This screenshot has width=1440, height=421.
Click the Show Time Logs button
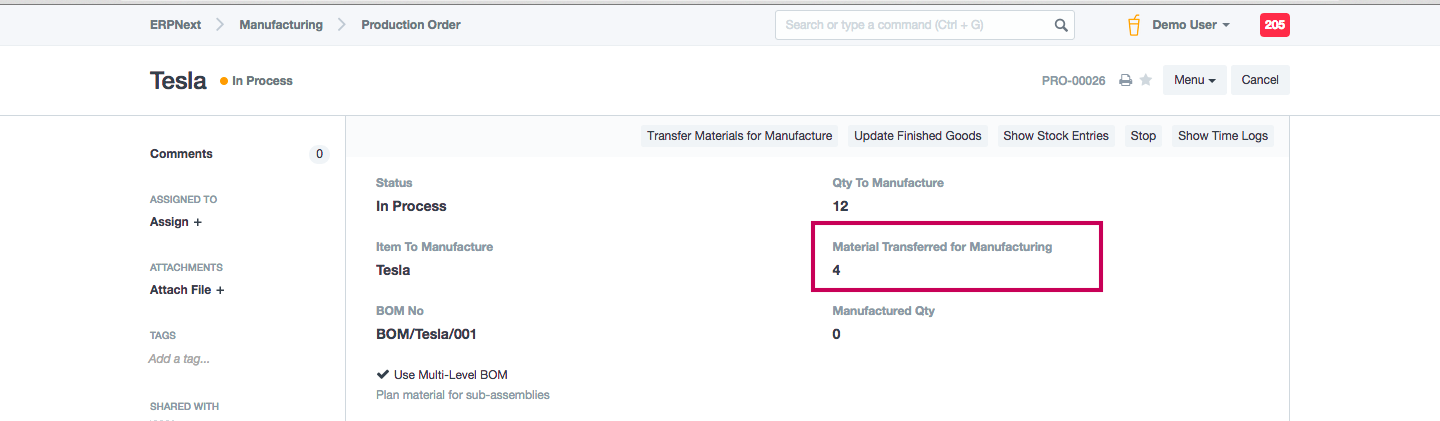(1223, 136)
